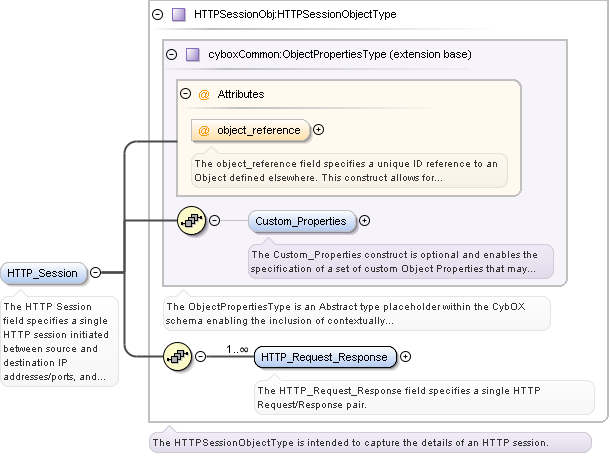The width and height of the screenshot is (610, 456).
Task: Select the HTTP_Session element box
Action: pos(42,273)
